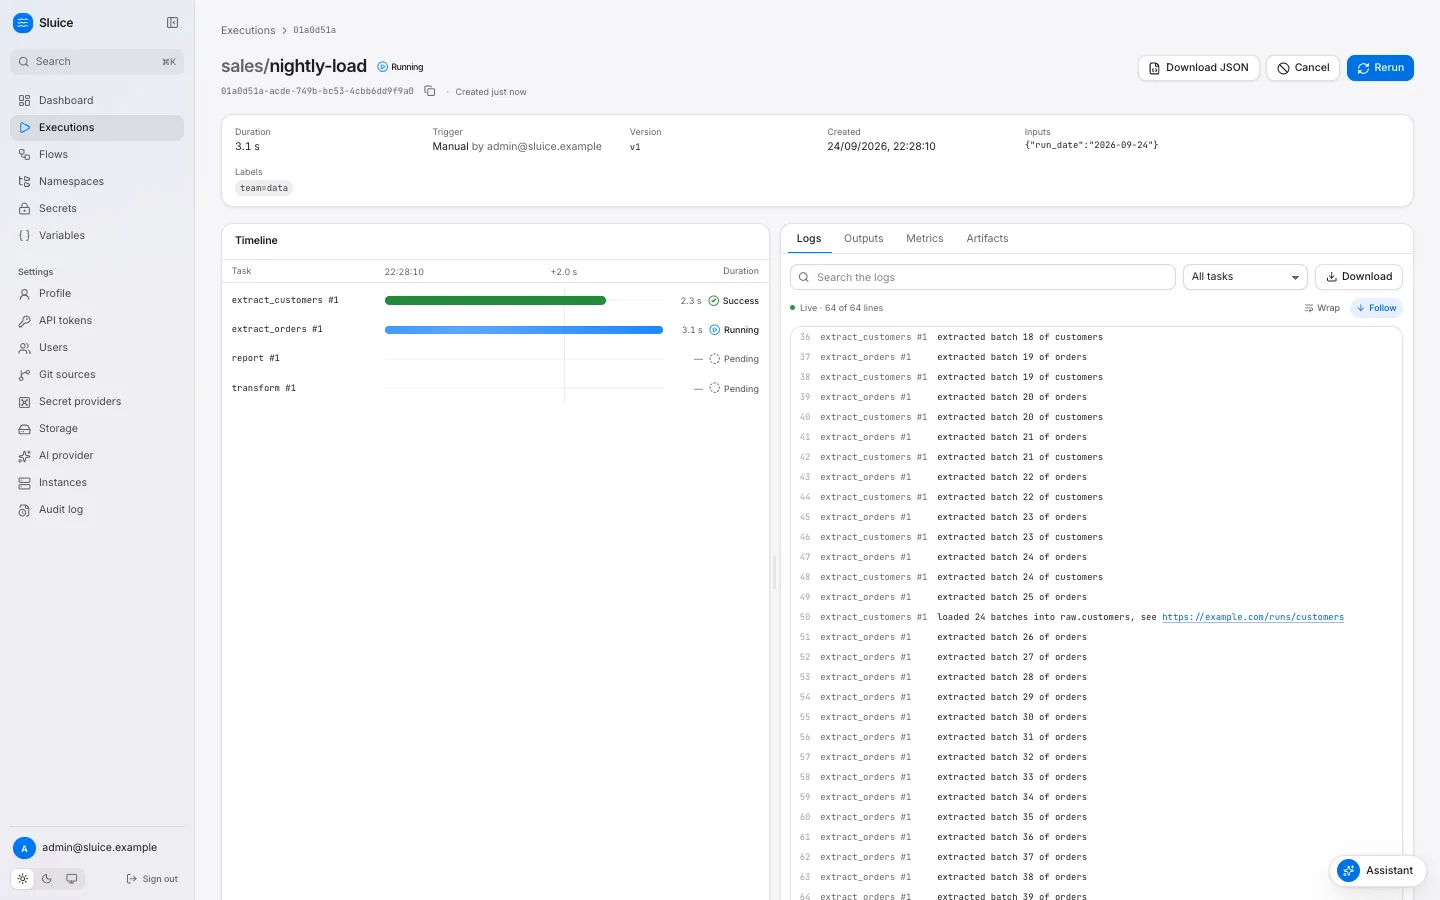
Task: Switch to the Outputs tab
Action: pyautogui.click(x=863, y=239)
